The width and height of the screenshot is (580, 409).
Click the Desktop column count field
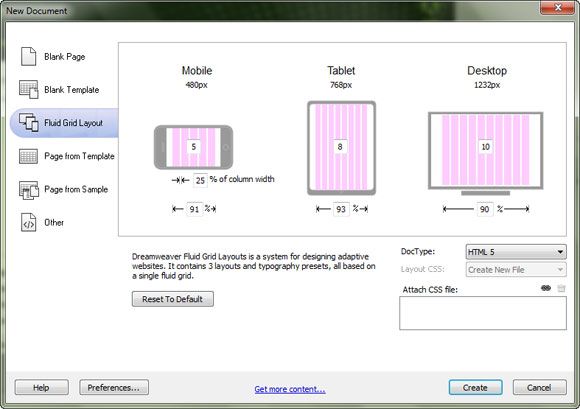(x=485, y=147)
